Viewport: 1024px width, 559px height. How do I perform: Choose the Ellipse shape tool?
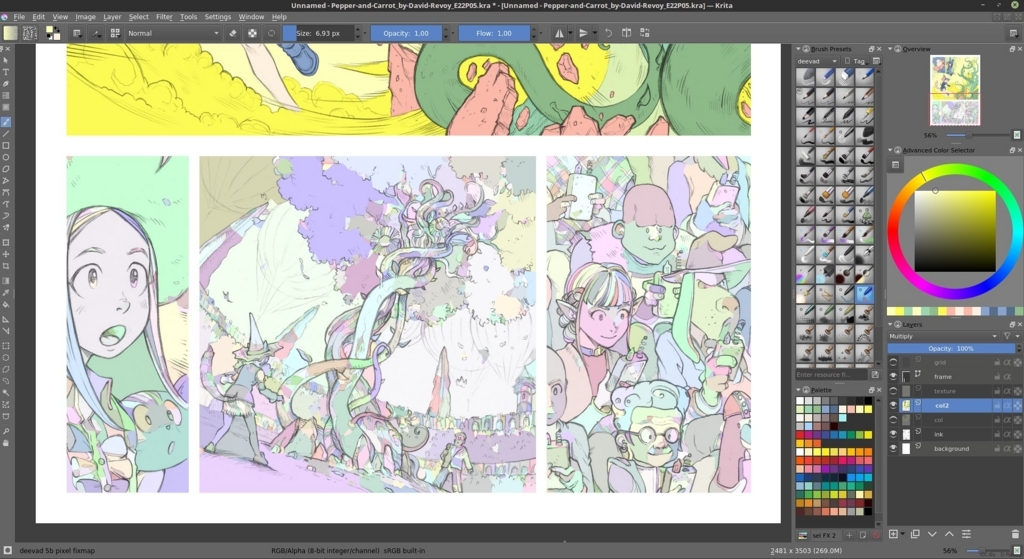coord(6,157)
